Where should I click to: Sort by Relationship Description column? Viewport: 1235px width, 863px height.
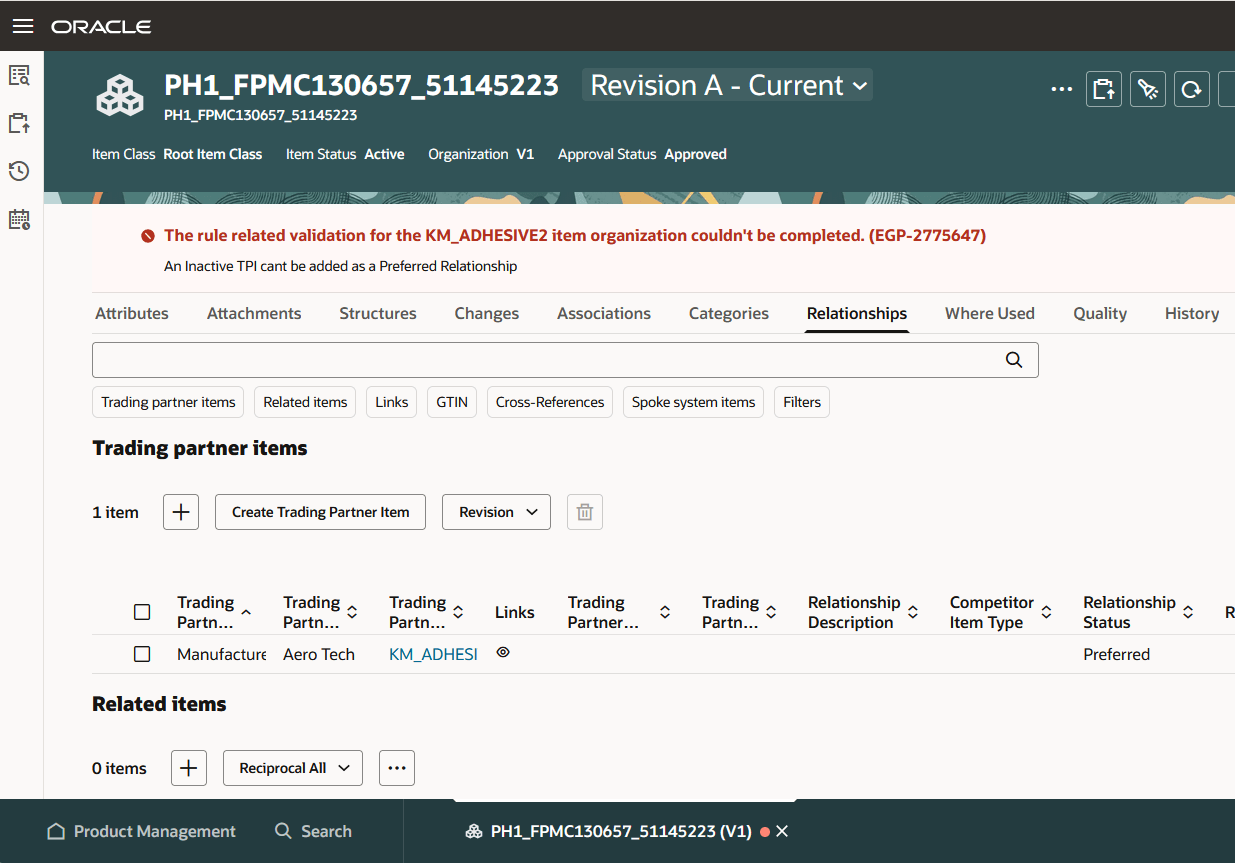[x=913, y=612]
